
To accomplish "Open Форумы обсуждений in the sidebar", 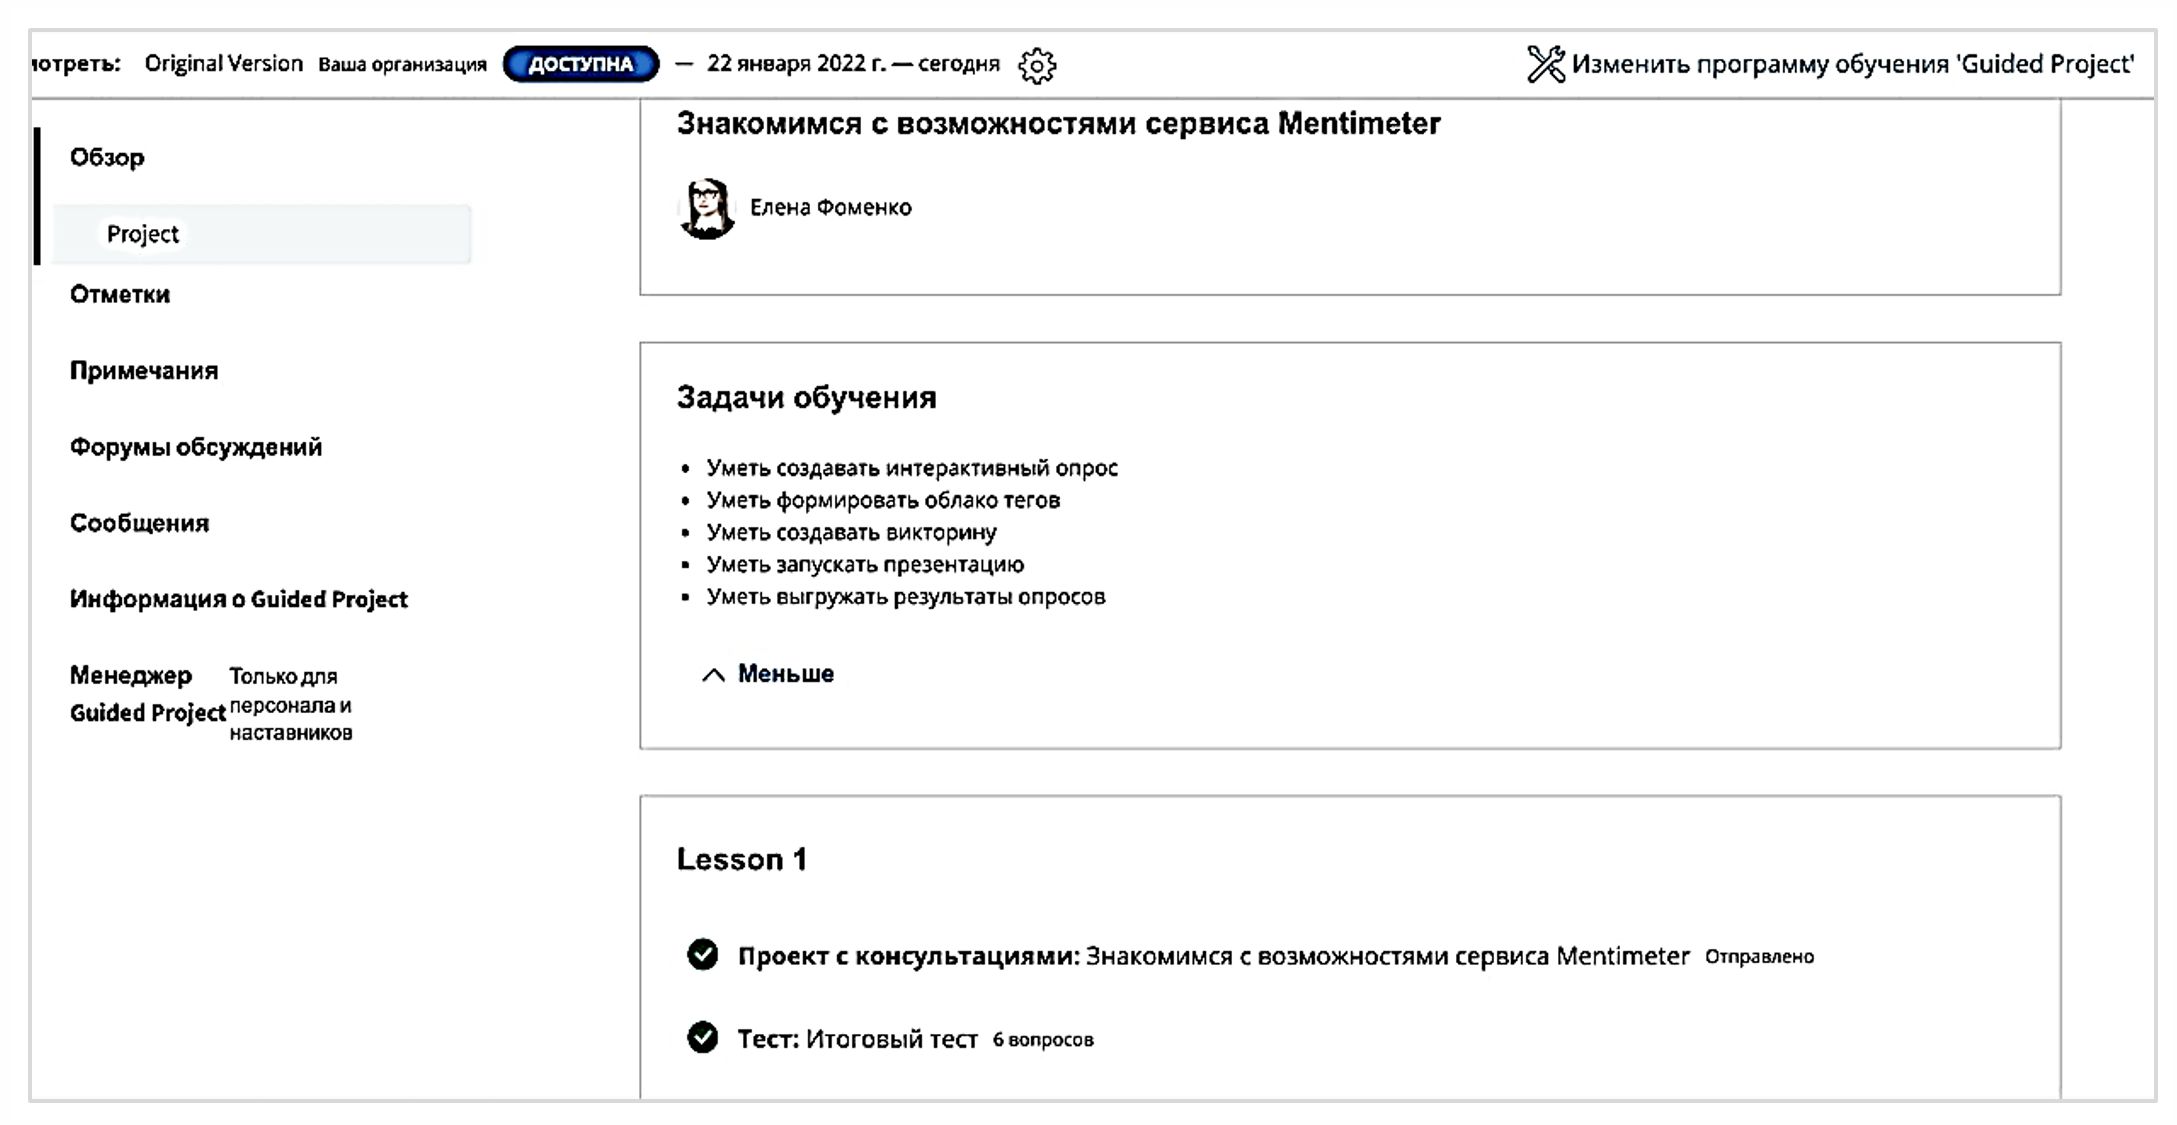I will pyautogui.click(x=196, y=447).
